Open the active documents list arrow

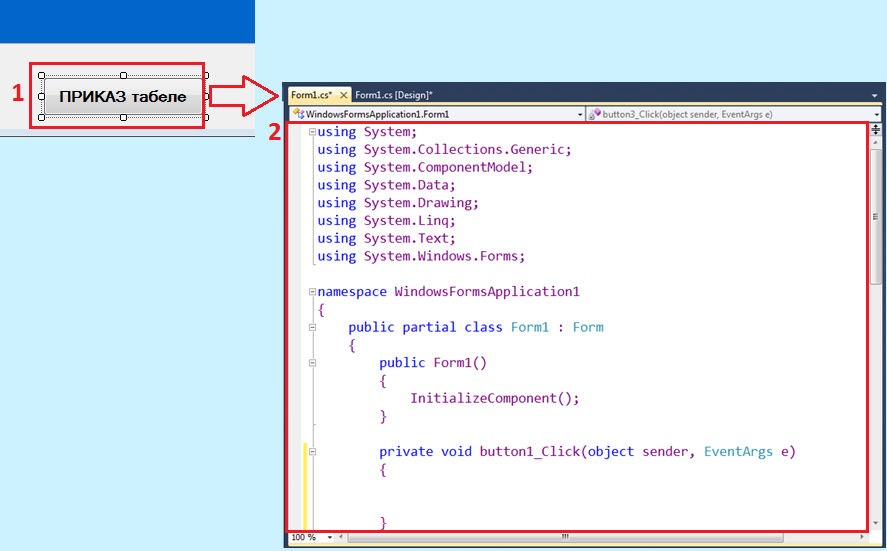pos(876,95)
